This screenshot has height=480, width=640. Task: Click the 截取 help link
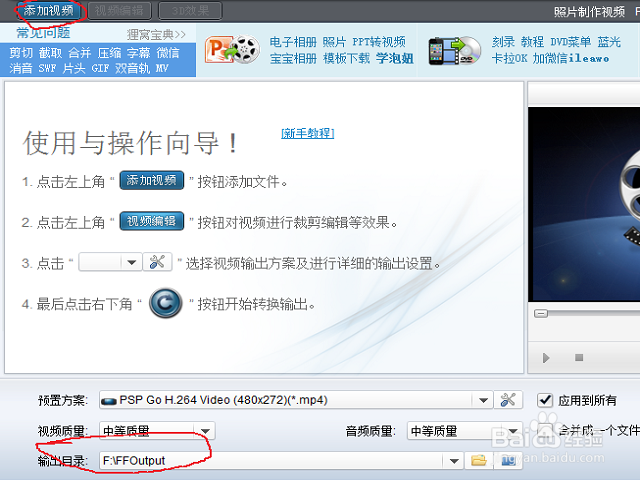pyautogui.click(x=50, y=53)
